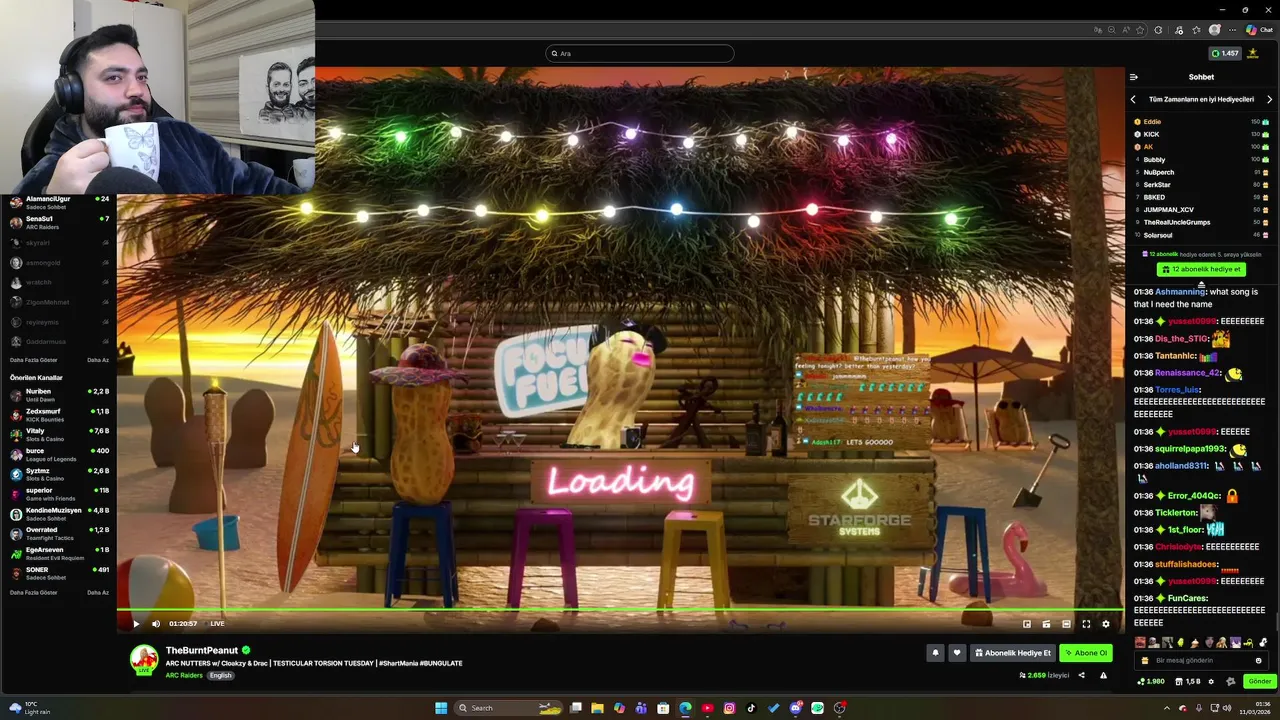Mute the stream volume speaker icon

coord(156,624)
